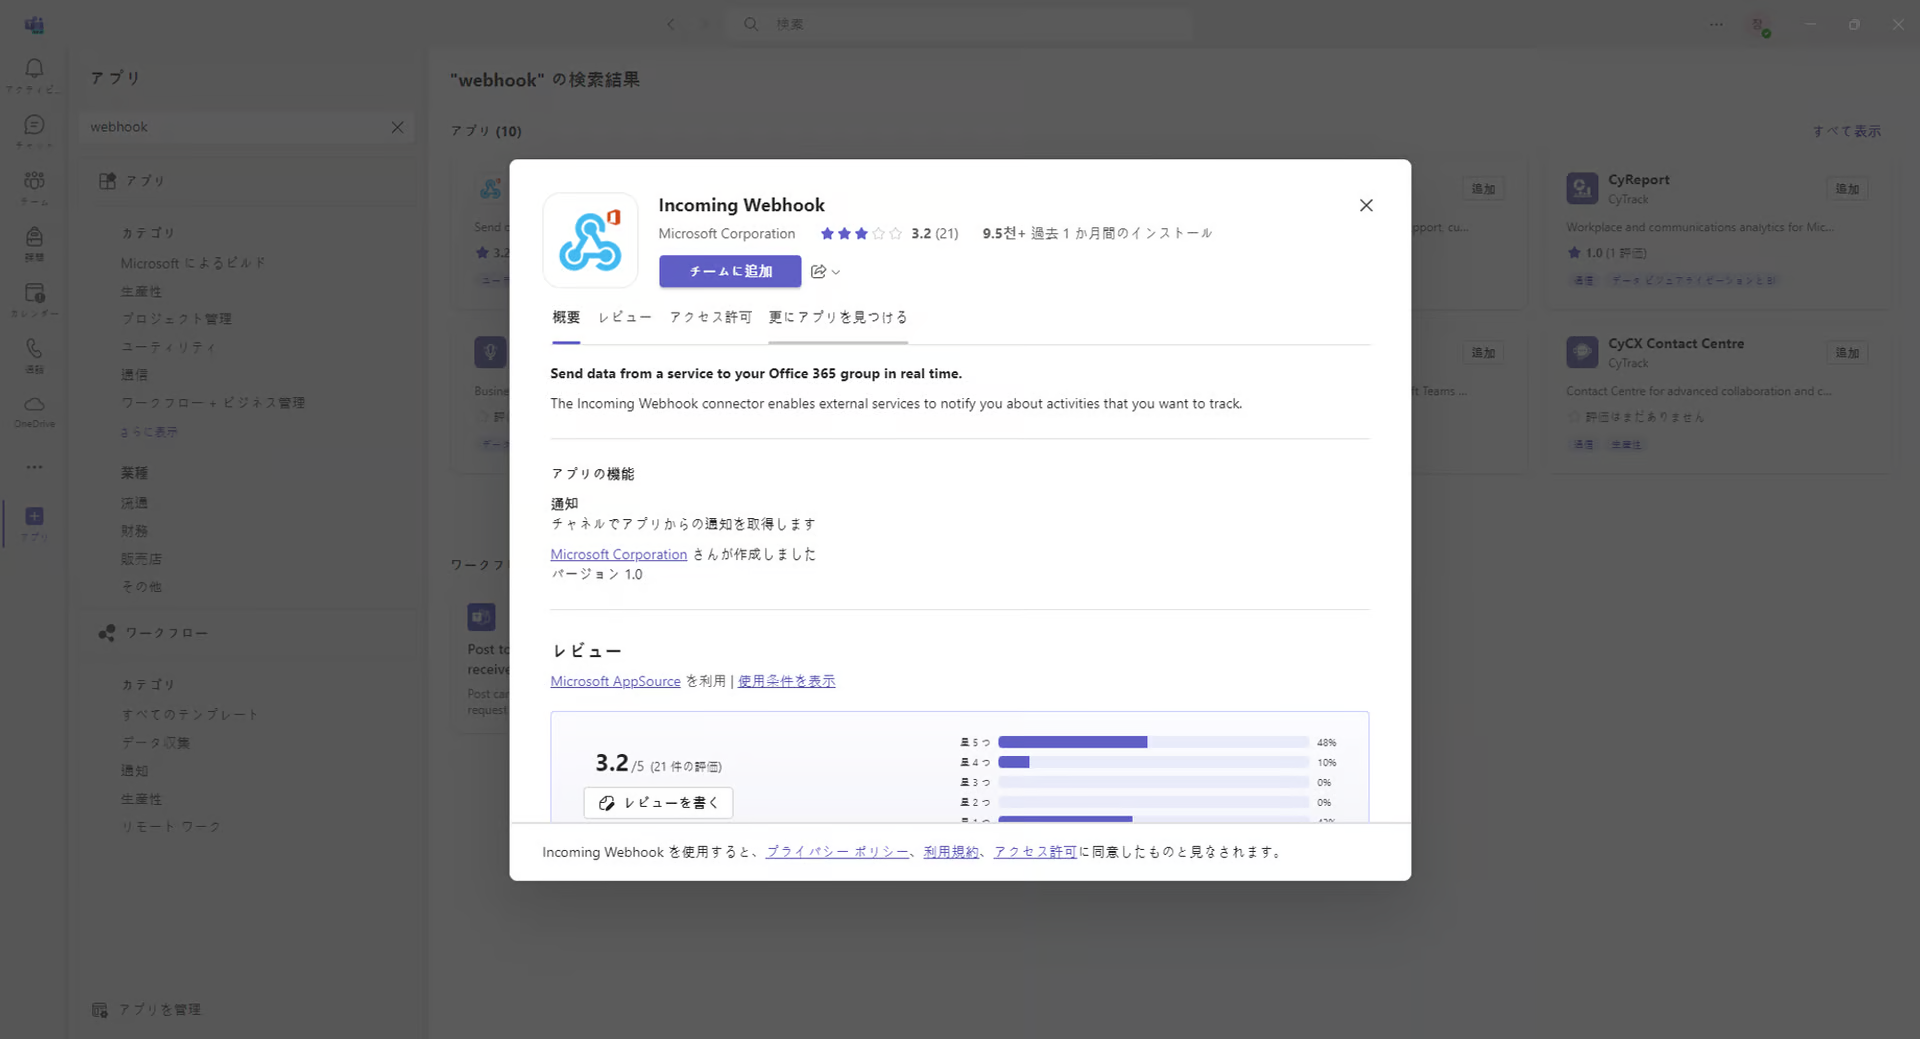Click the アプリを管理 icon at the bottom

pyautogui.click(x=100, y=1010)
